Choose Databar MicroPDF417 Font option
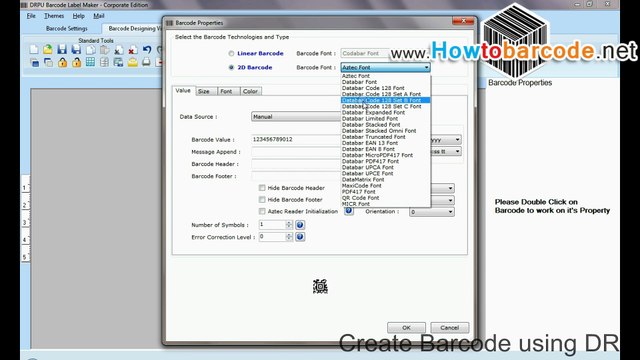 click(386, 155)
